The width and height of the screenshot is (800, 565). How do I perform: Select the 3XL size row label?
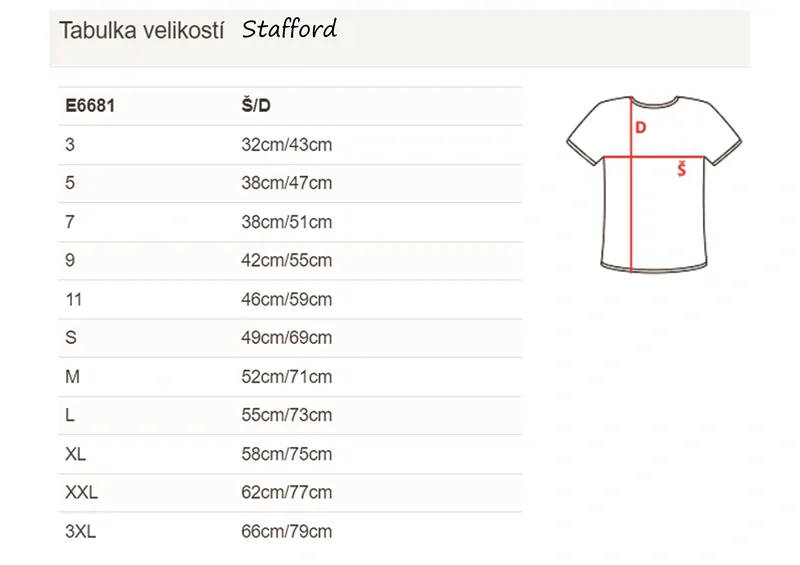pos(80,531)
